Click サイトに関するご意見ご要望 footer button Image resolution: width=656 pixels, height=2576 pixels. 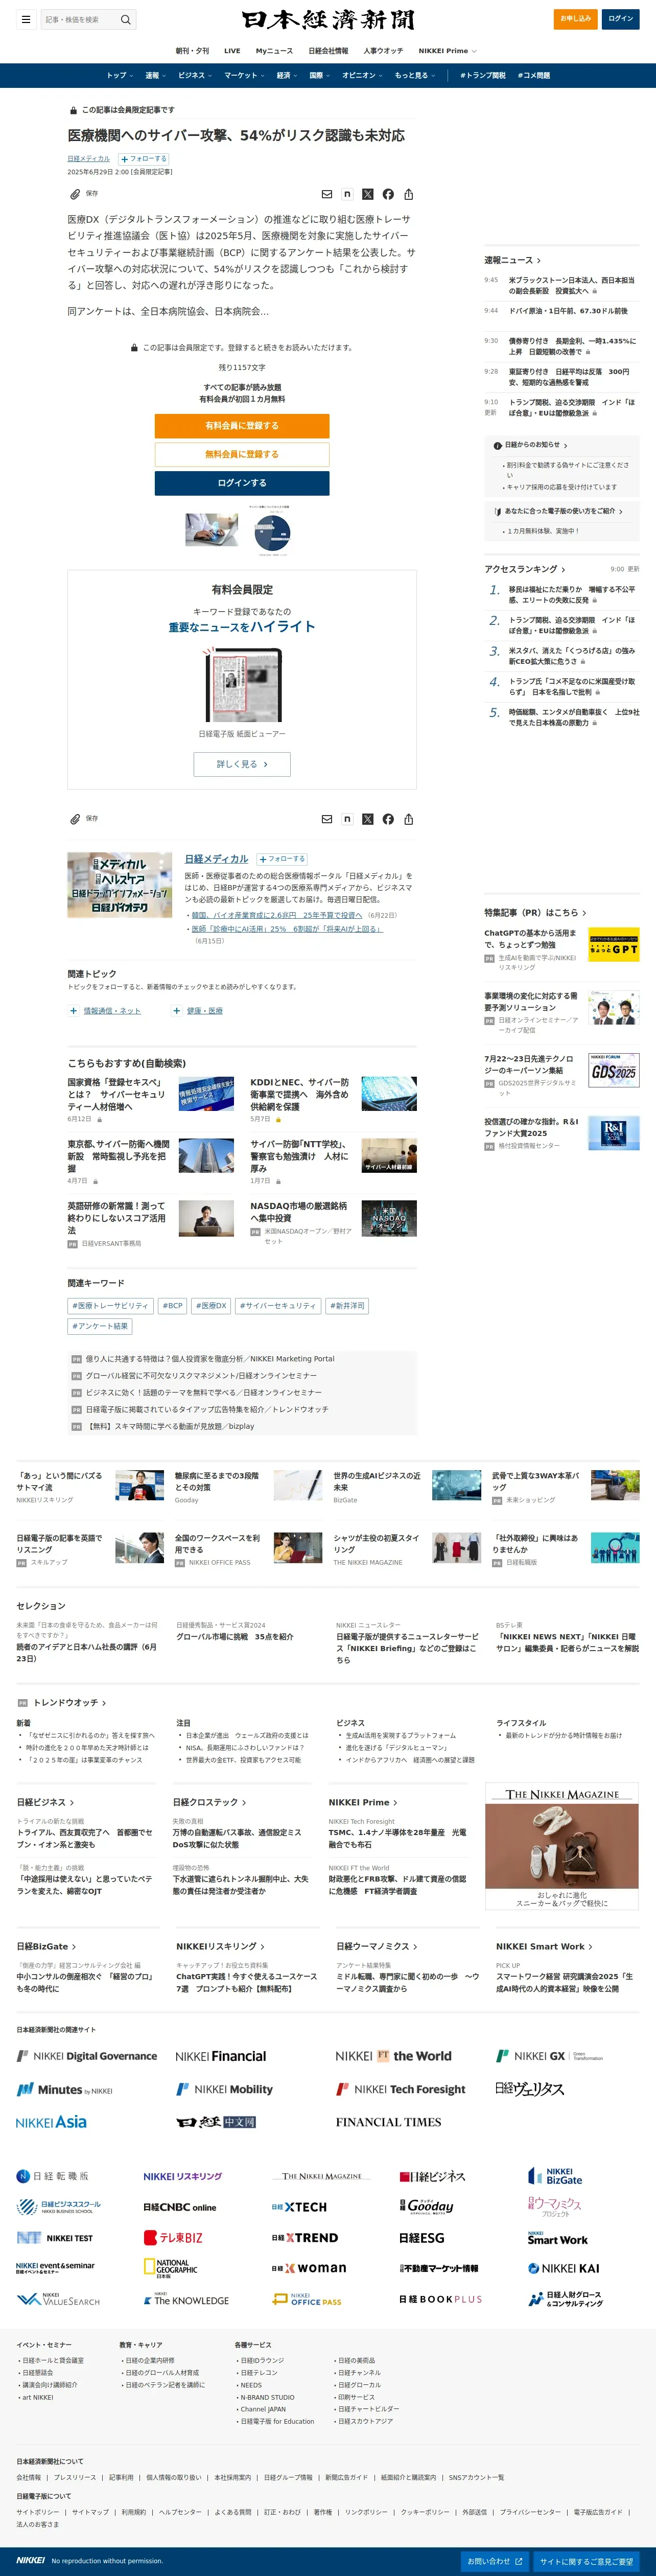[586, 2561]
